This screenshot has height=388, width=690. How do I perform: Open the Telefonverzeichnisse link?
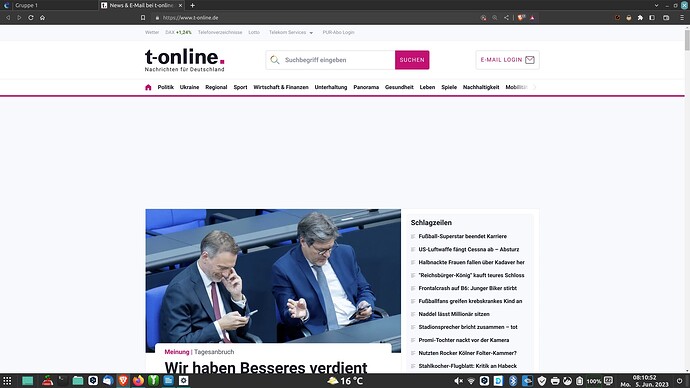(x=220, y=33)
